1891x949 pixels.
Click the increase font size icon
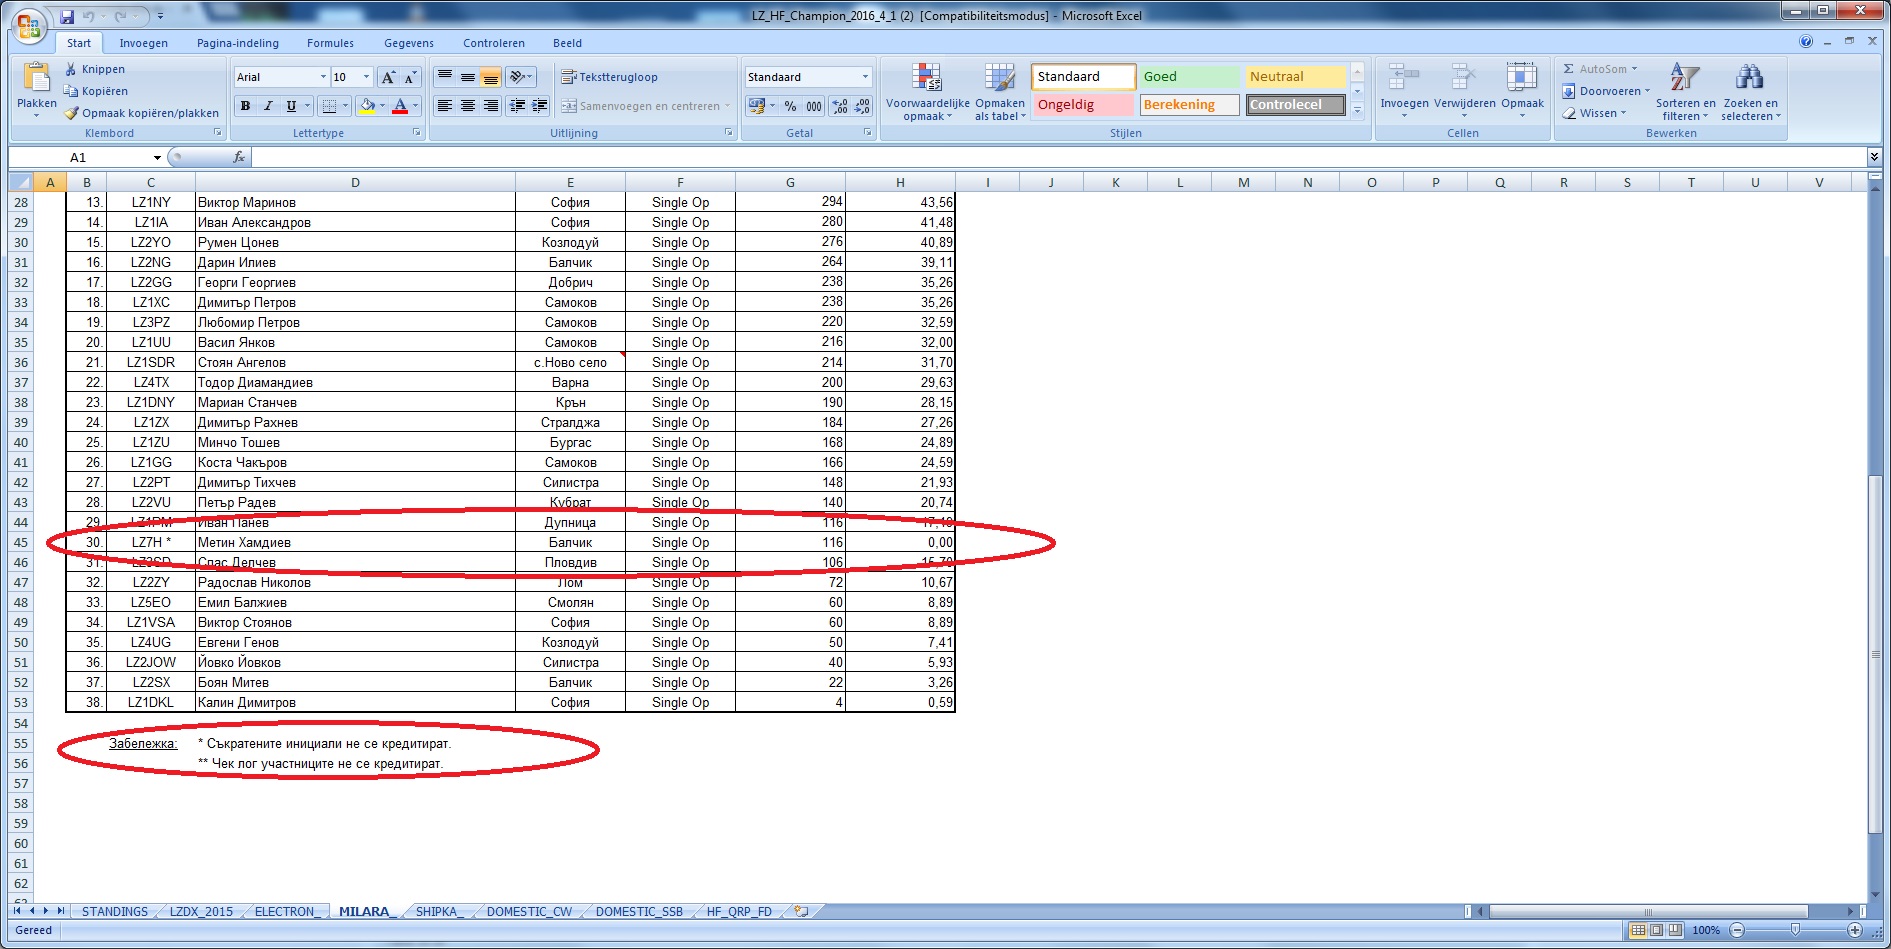(388, 77)
